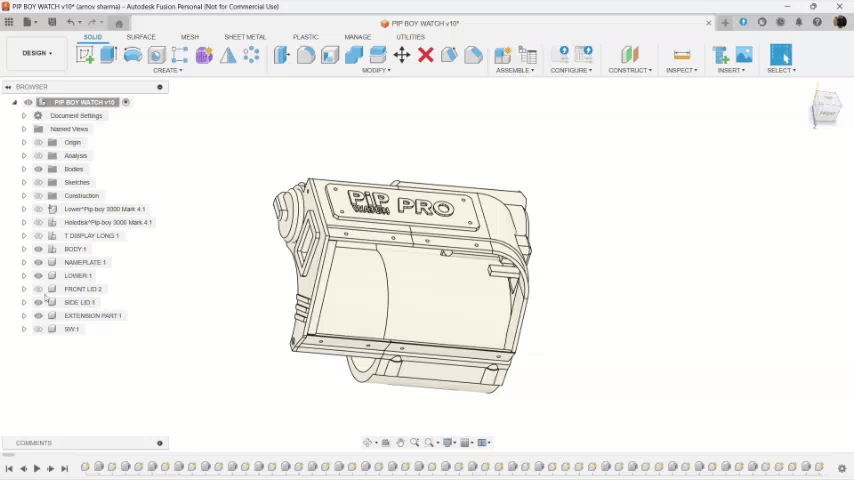This screenshot has height=480, width=854.
Task: Select the Move/Copy tool
Action: tap(402, 54)
